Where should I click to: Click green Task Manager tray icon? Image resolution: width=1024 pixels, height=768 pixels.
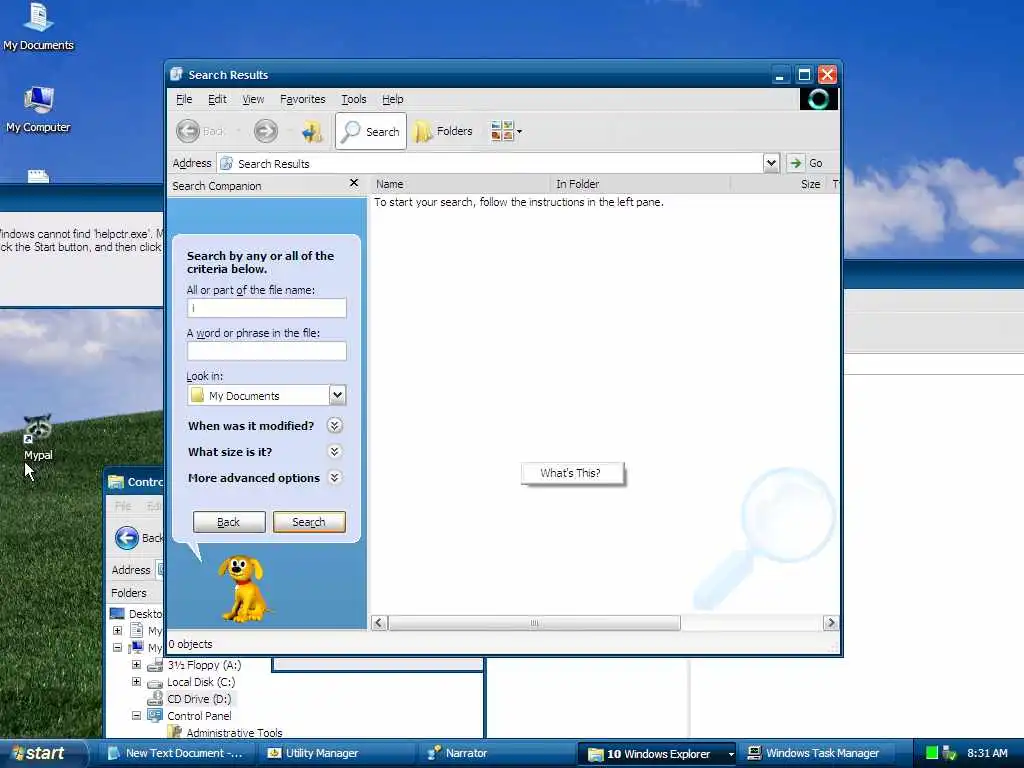click(932, 754)
